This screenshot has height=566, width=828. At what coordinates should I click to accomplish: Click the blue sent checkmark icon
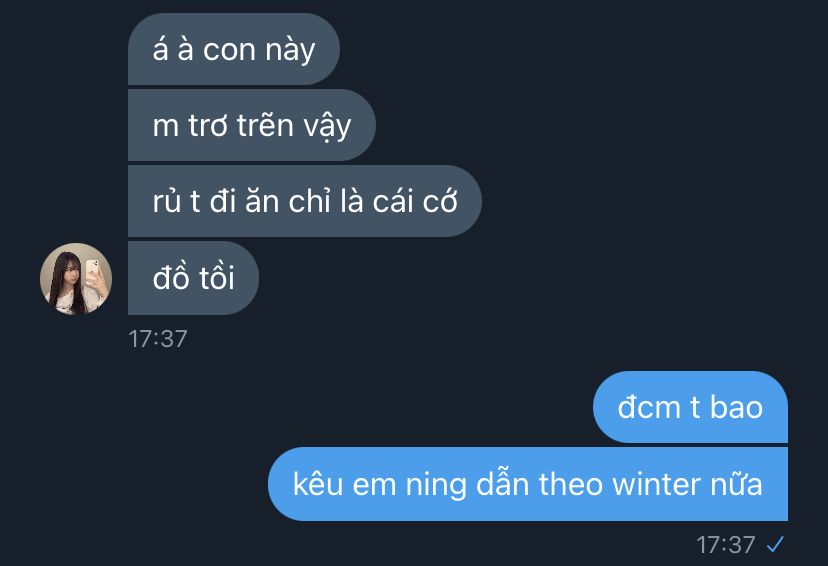(x=775, y=544)
